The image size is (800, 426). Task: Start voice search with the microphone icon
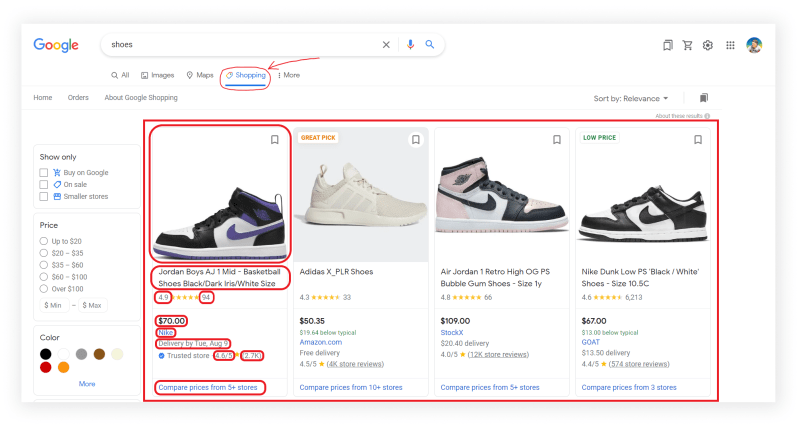tap(410, 45)
